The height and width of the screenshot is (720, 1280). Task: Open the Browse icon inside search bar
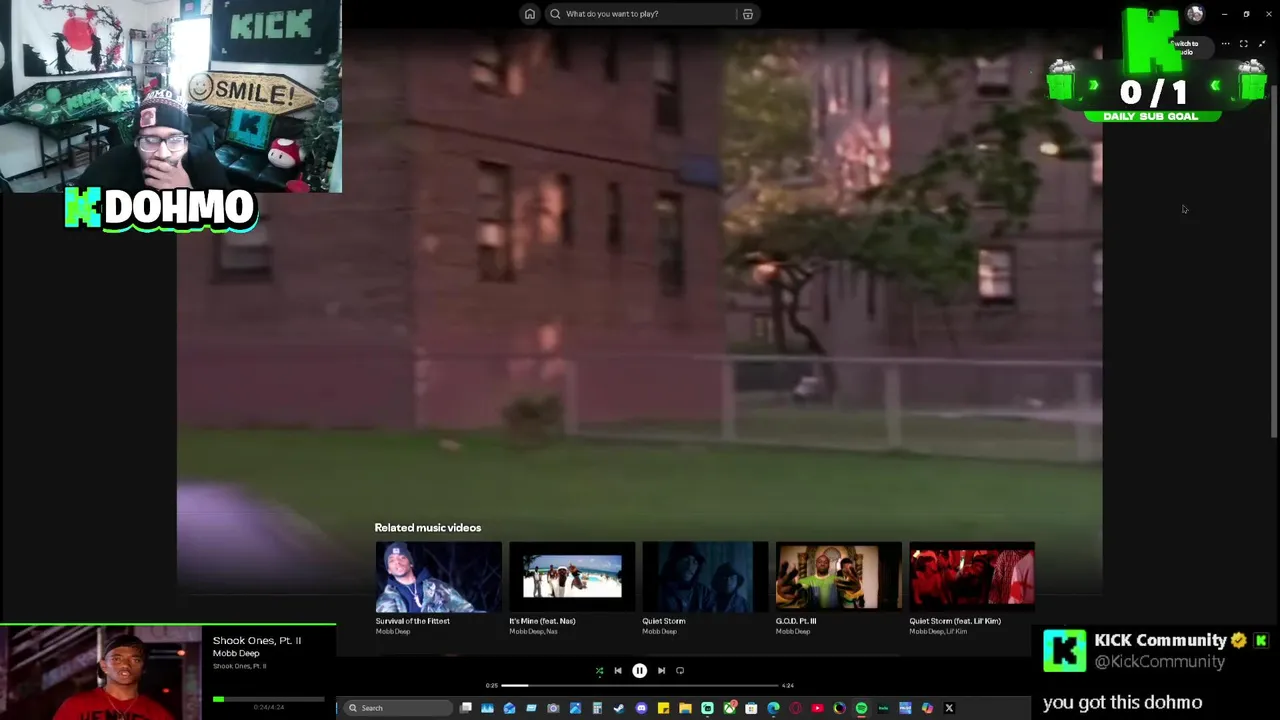tap(747, 14)
